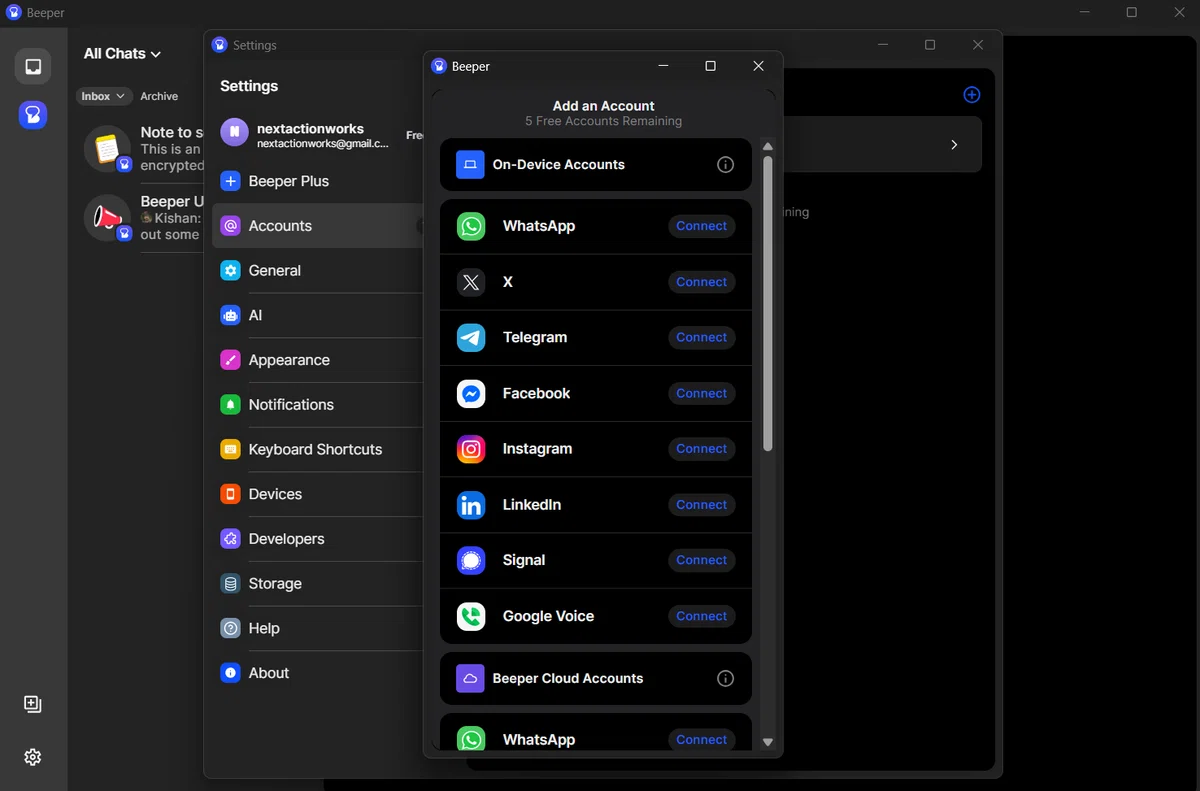Open the Beeper logo icon in the left sidebar
The image size is (1200, 791).
33,115
